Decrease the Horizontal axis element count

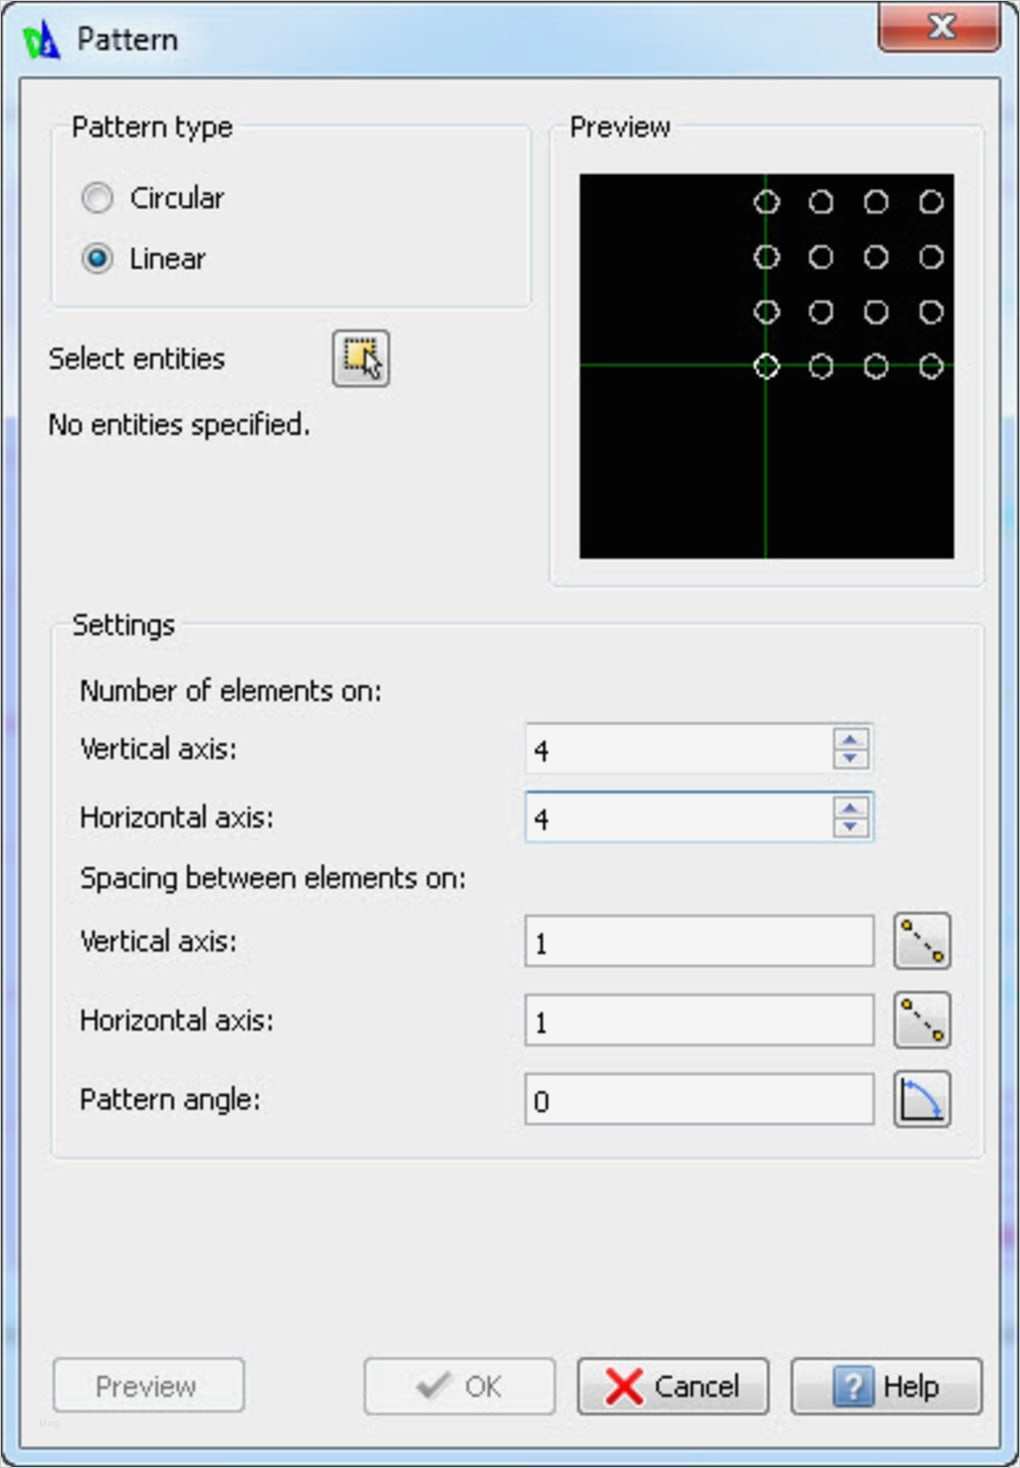click(850, 827)
